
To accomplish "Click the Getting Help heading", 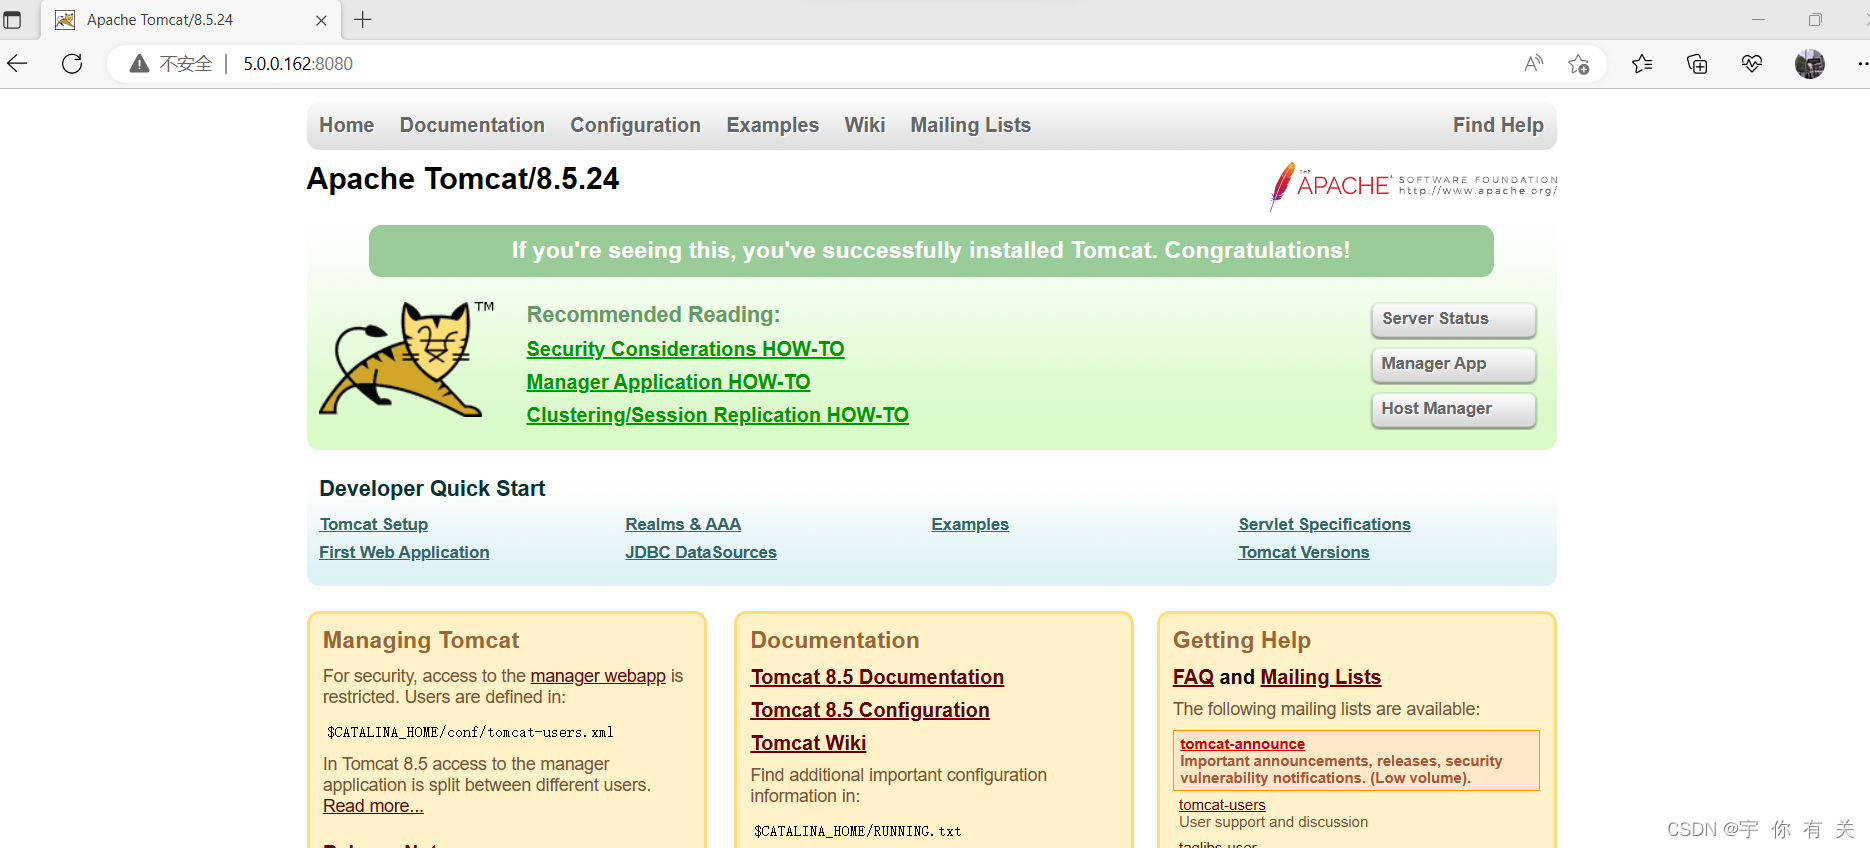I will pyautogui.click(x=1242, y=640).
